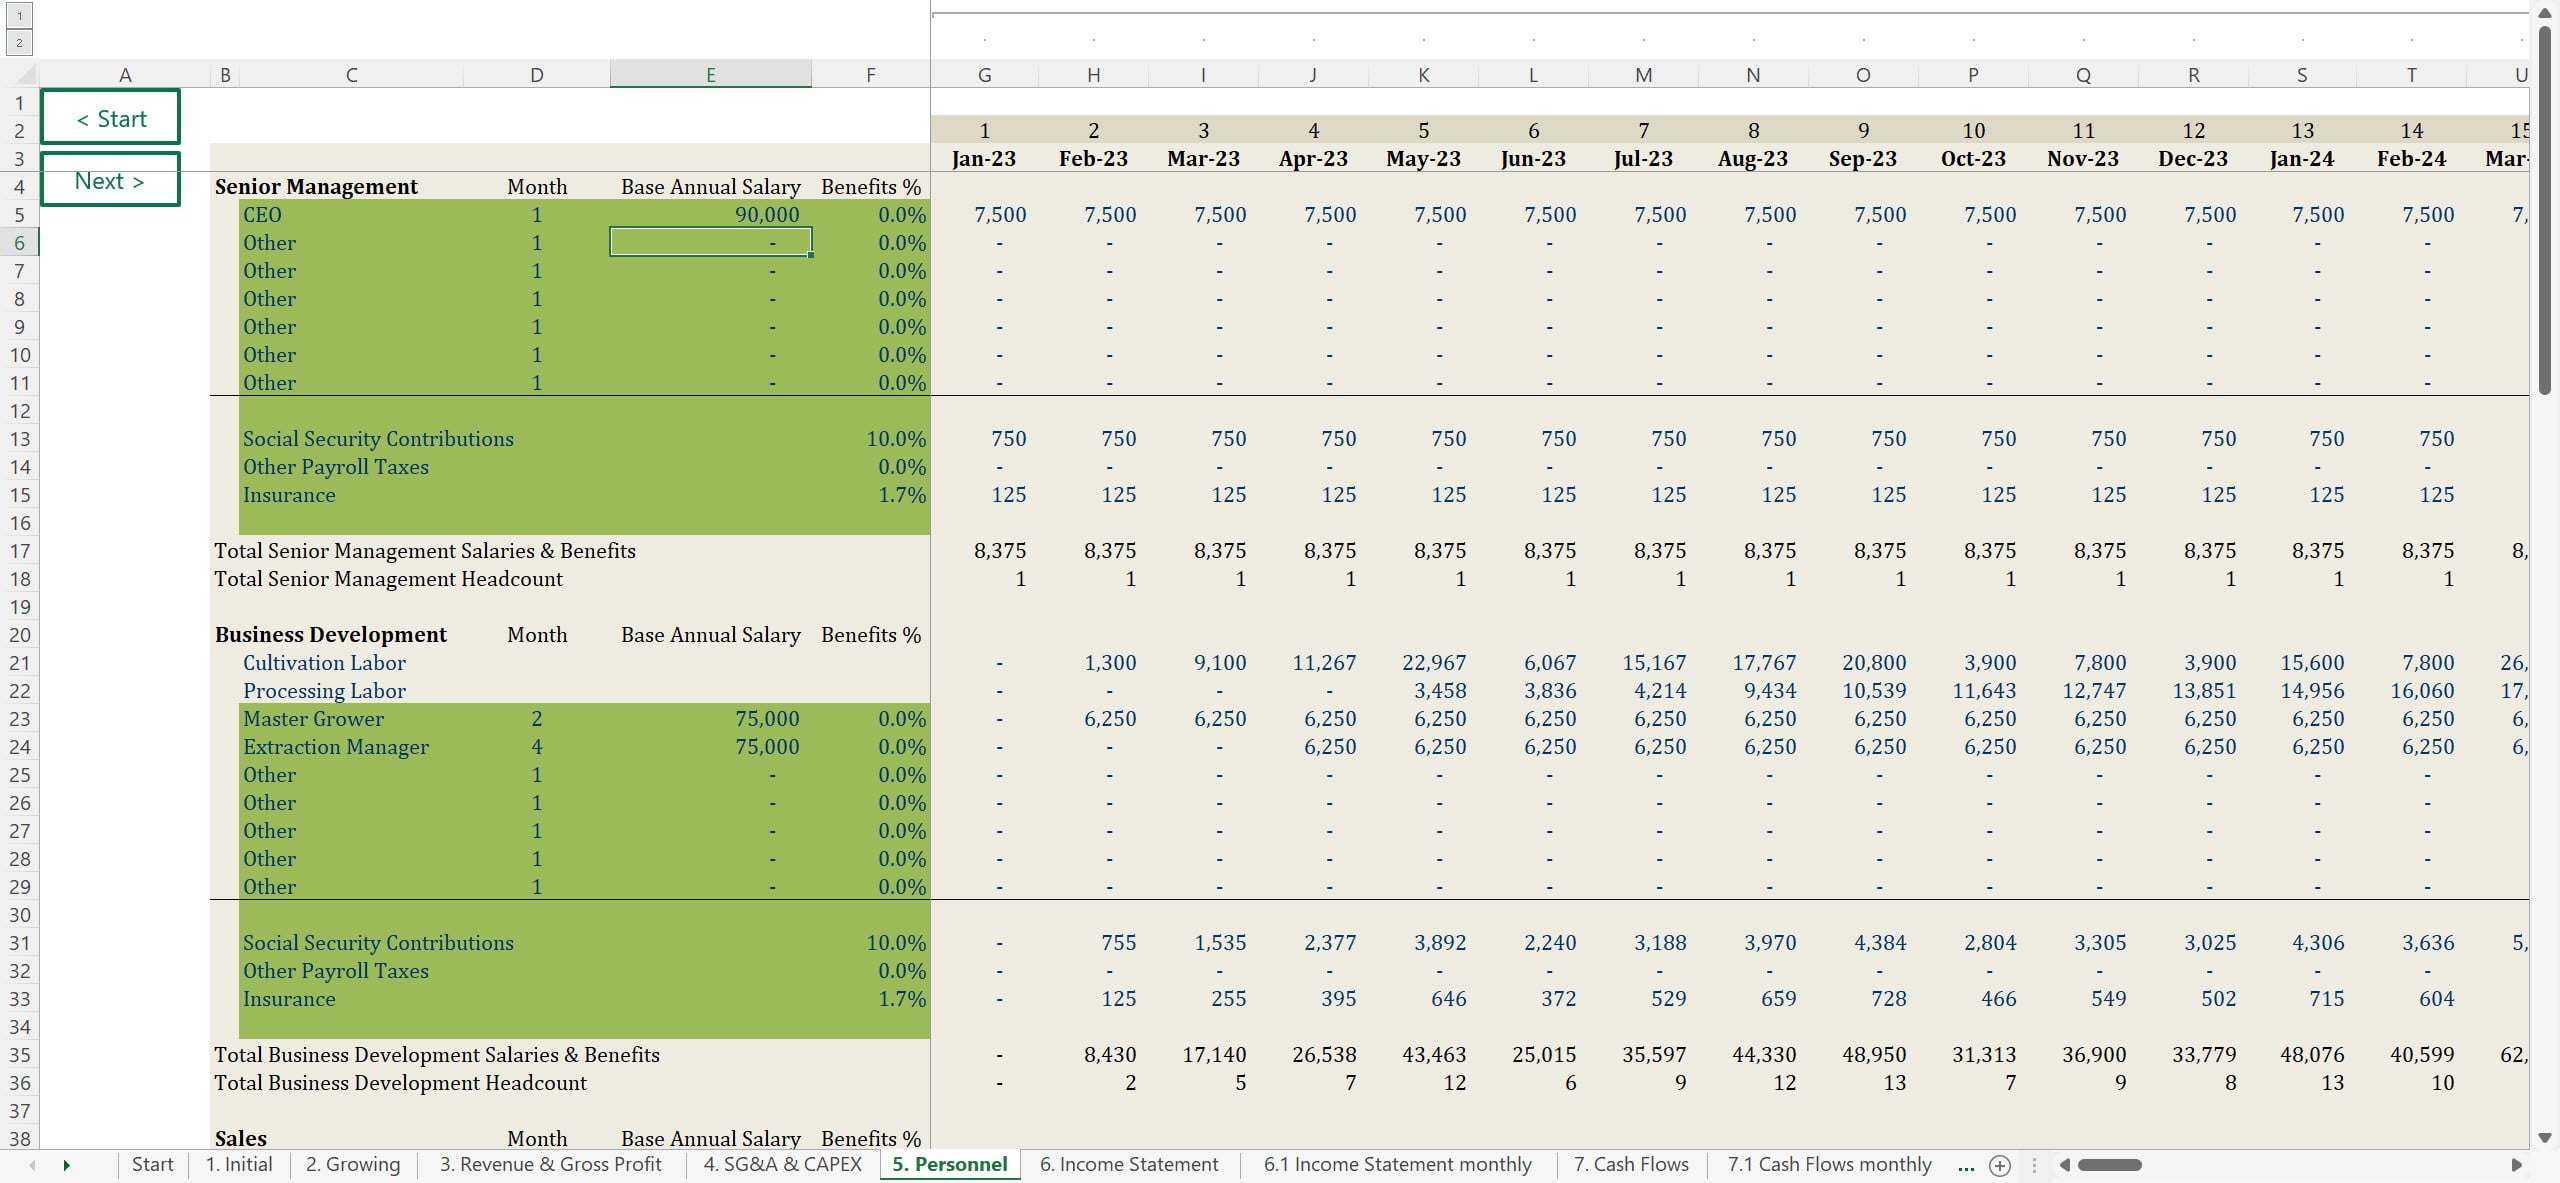Click the horizontal scrollbar right arrow
Screen dimensions: 2560x1183
(2516, 1165)
